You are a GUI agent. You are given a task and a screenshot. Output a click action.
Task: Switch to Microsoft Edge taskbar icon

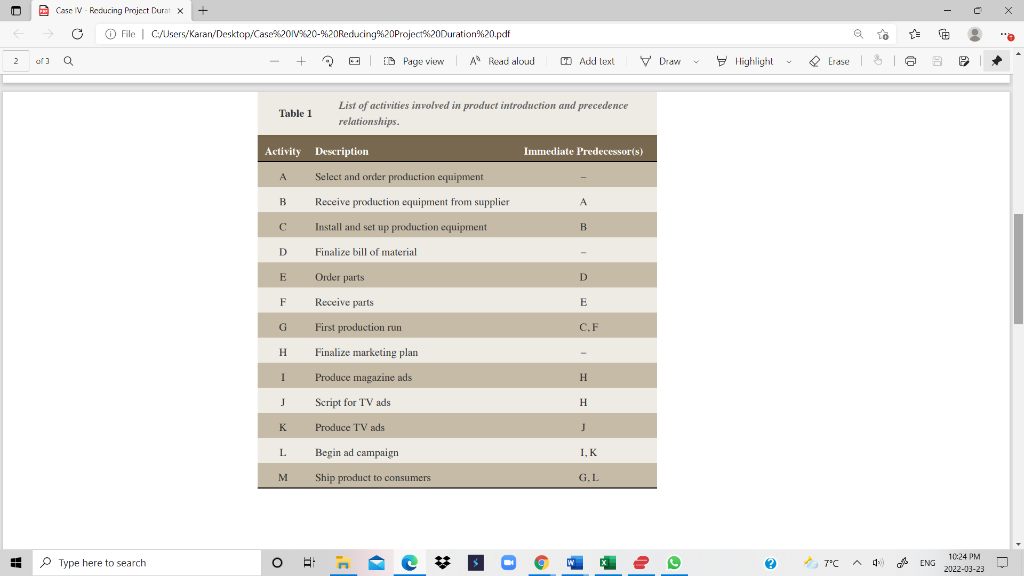(x=409, y=562)
